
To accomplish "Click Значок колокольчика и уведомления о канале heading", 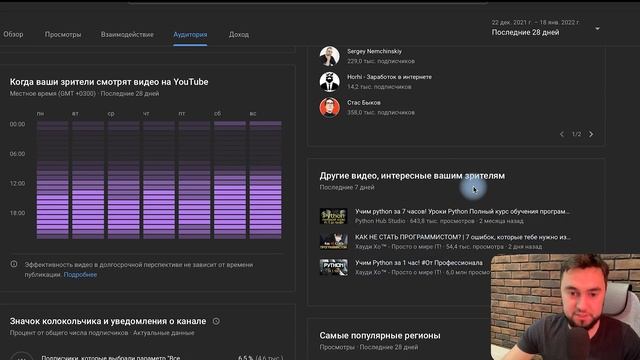I will 108,321.
